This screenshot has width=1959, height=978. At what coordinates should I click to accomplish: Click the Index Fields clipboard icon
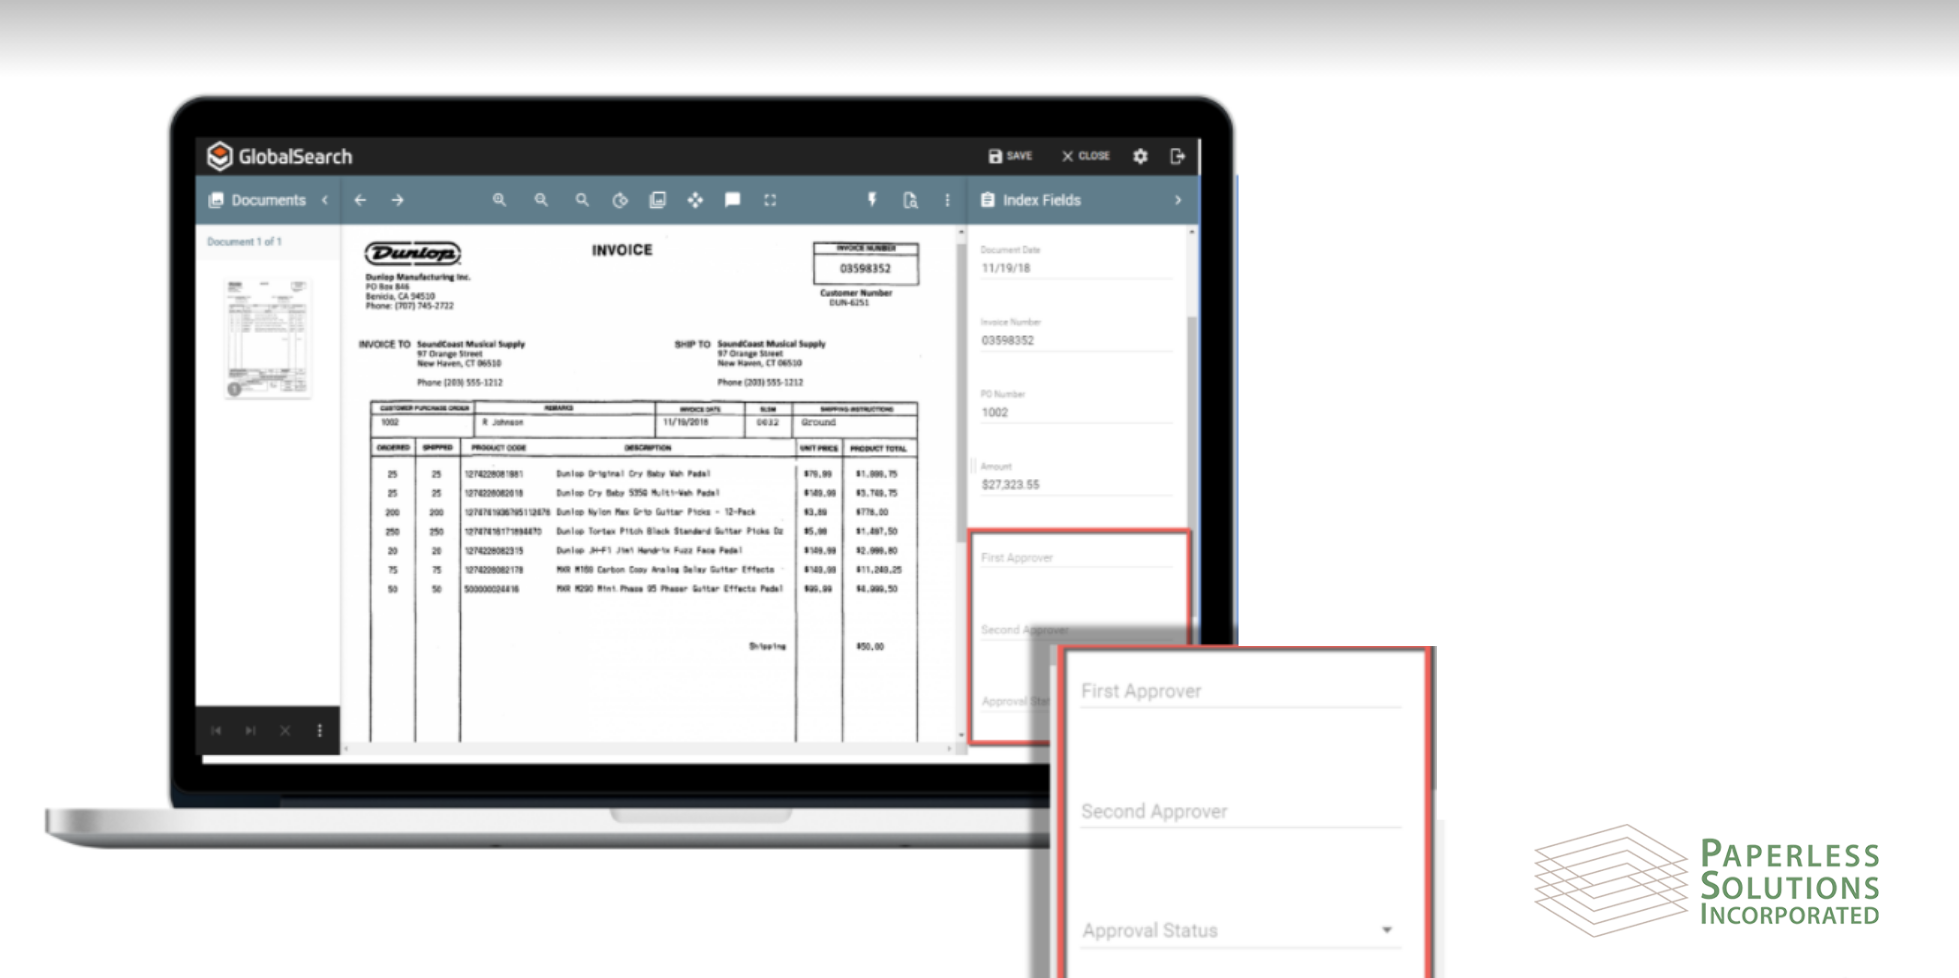point(988,200)
